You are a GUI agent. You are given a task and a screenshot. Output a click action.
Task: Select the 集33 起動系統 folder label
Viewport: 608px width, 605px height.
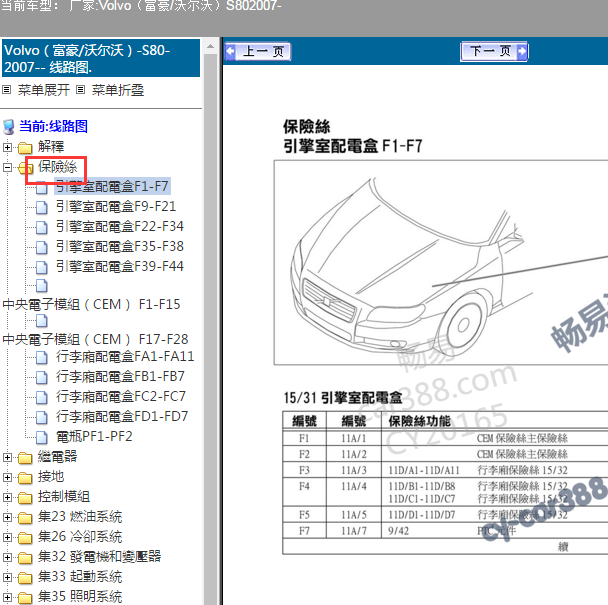pyautogui.click(x=80, y=577)
